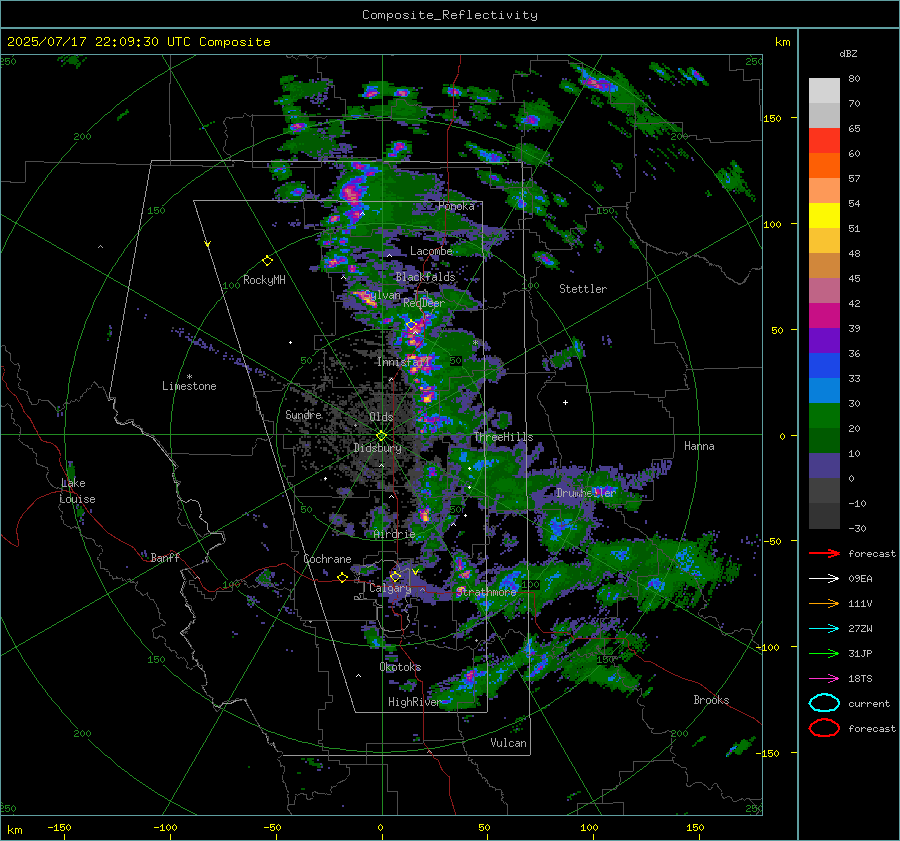Viewport: 900px width, 841px height.
Task: Click the Sundre label
Action: (x=303, y=414)
